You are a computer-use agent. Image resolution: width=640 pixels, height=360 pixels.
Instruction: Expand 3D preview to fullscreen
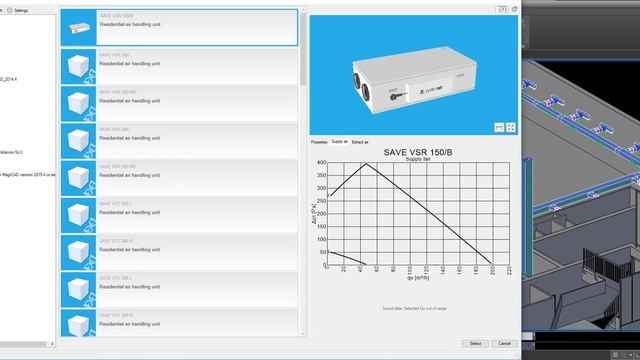point(511,127)
